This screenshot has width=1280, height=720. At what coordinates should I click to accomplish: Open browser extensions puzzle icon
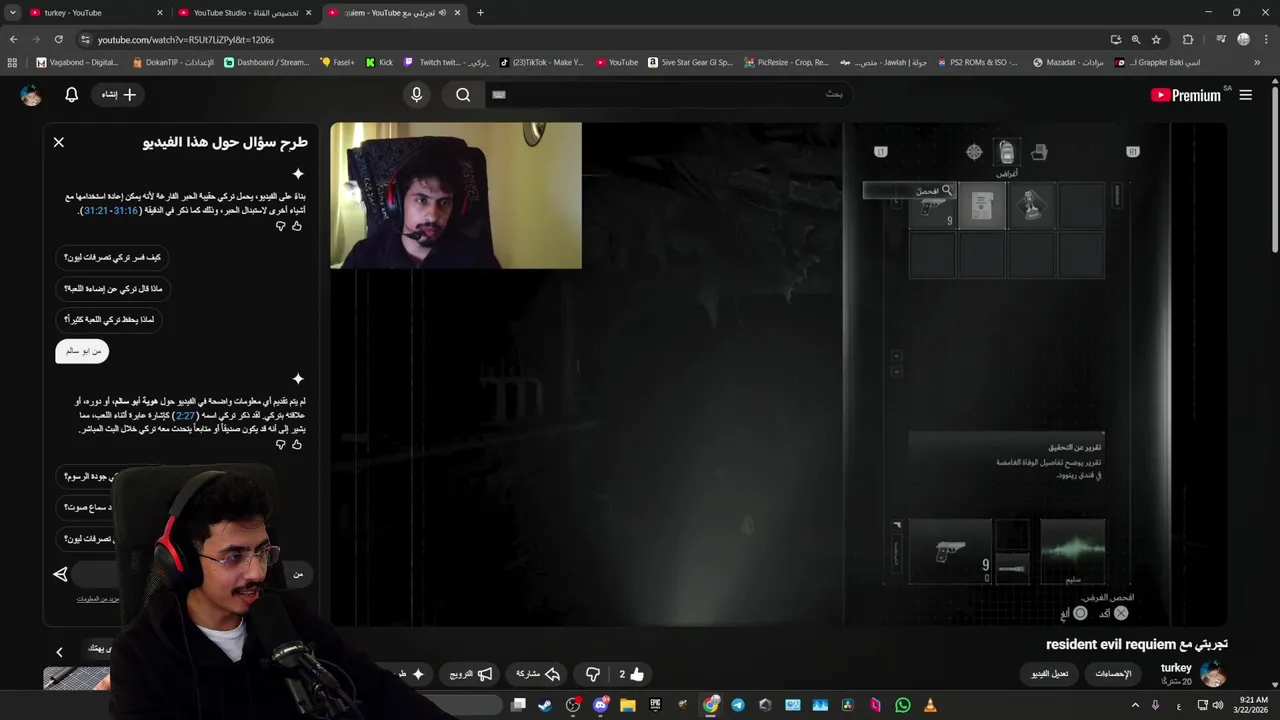[x=1188, y=39]
